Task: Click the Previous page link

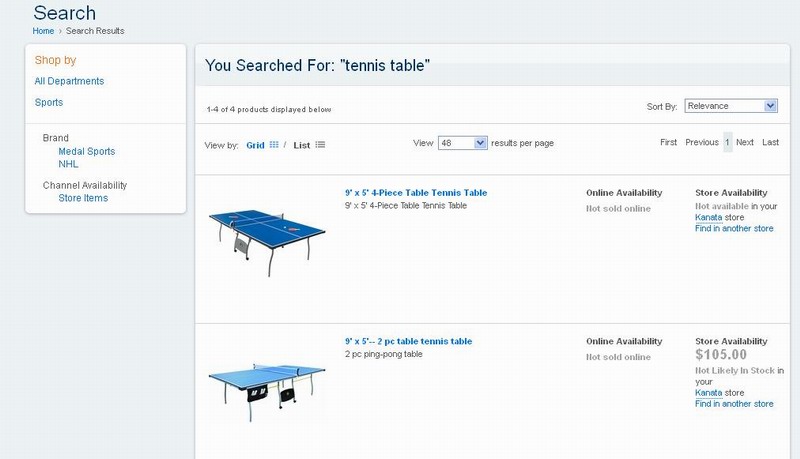Action: pyautogui.click(x=702, y=143)
